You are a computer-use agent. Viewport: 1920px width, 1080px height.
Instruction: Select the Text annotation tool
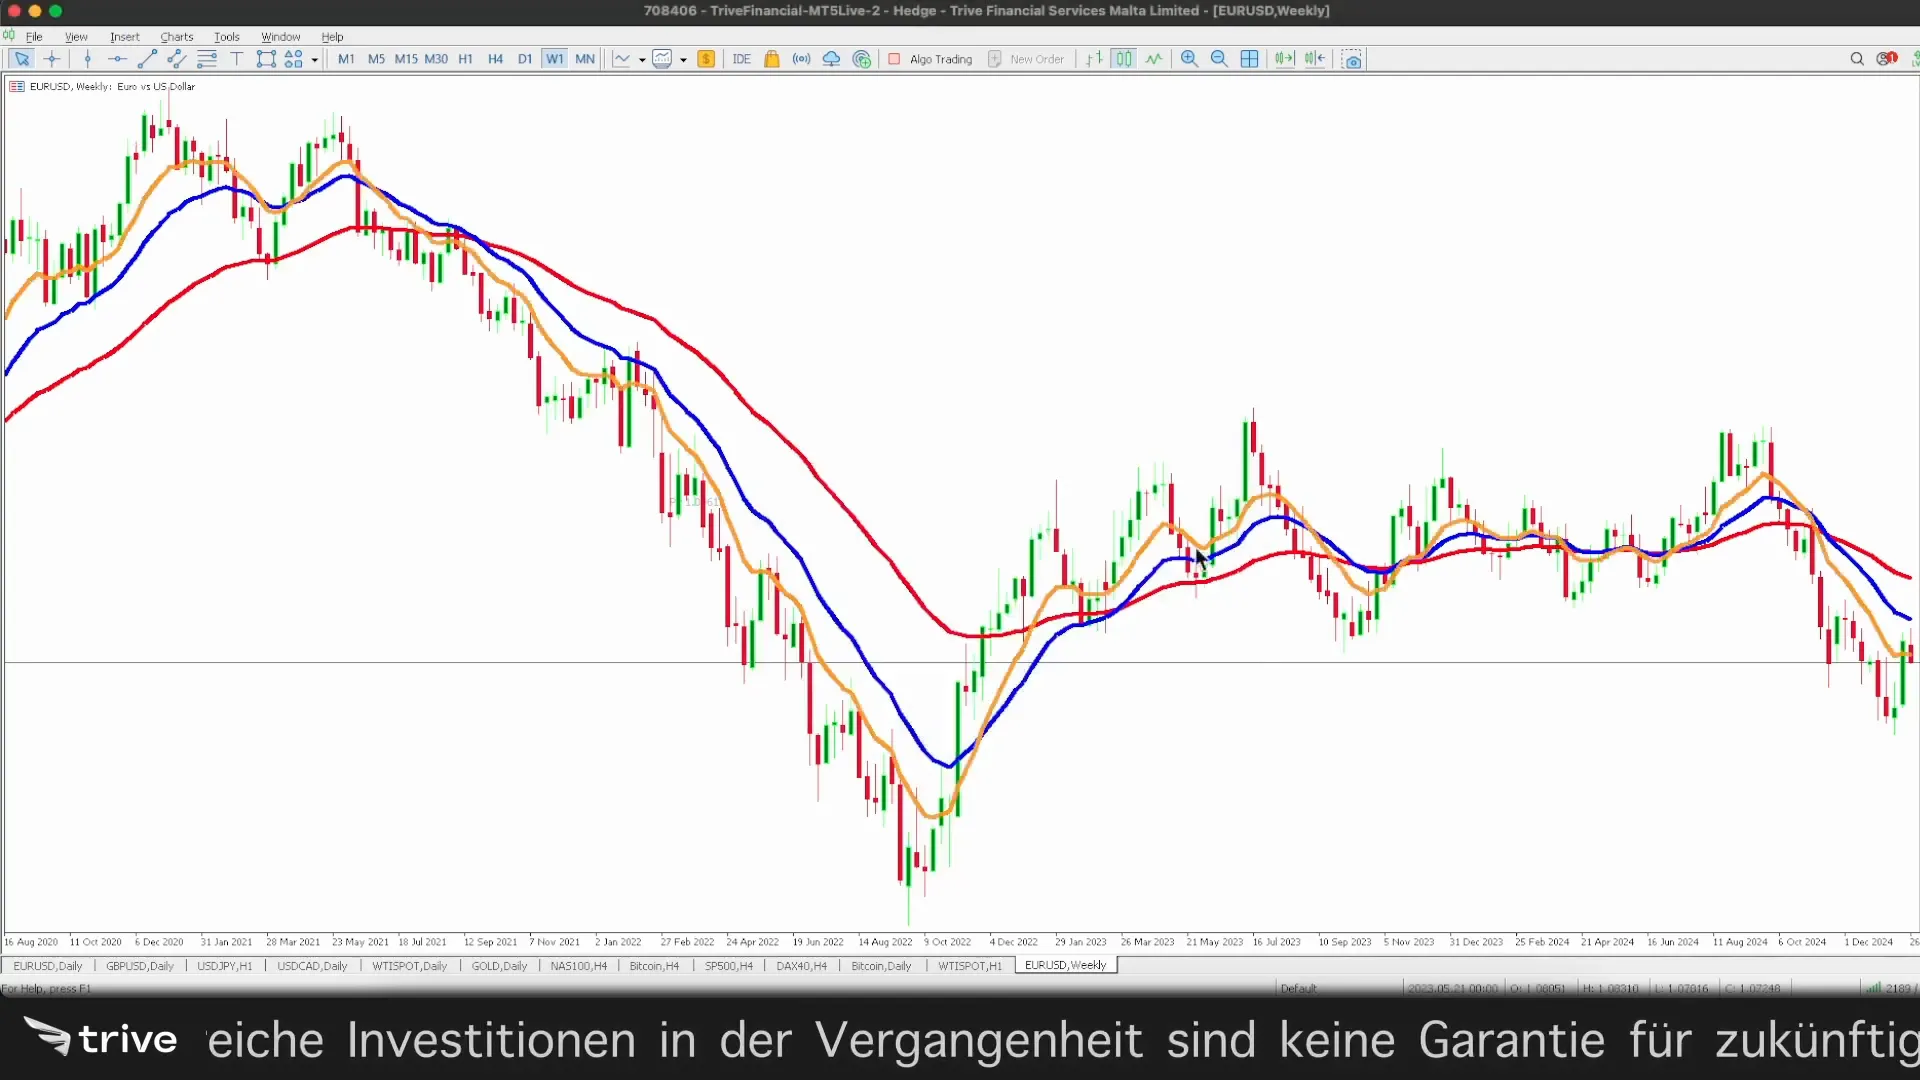click(x=237, y=59)
